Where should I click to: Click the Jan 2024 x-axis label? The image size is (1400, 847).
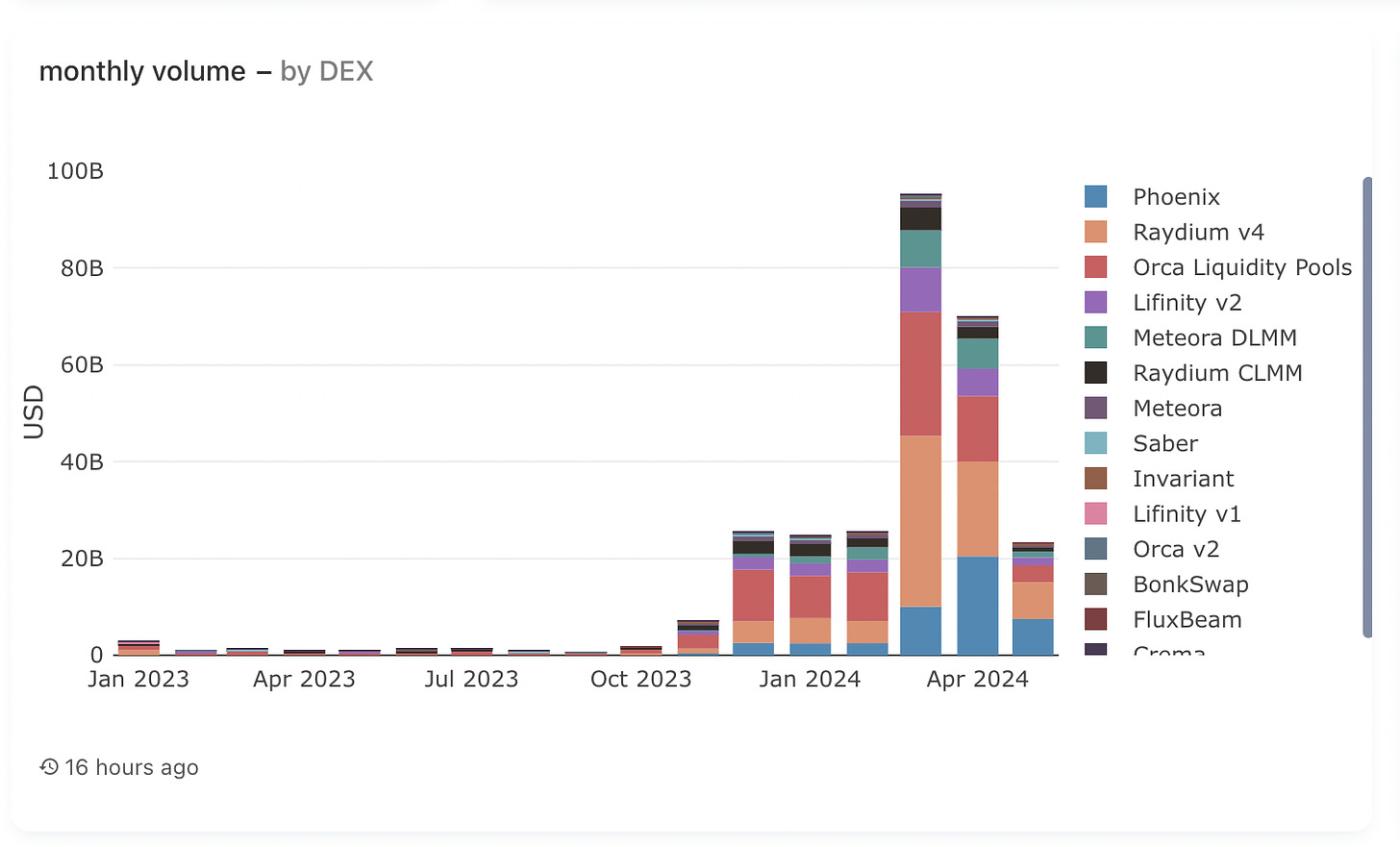(809, 679)
